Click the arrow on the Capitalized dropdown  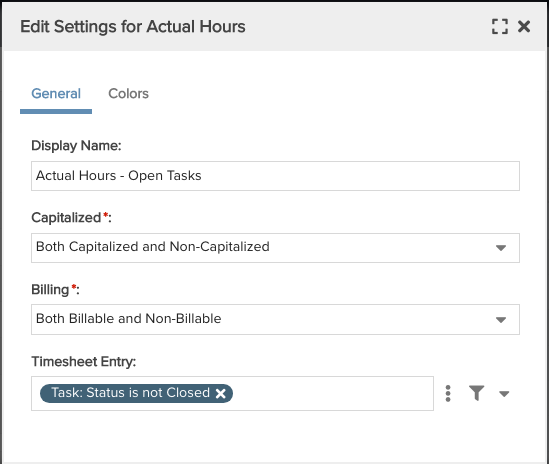[501, 248]
